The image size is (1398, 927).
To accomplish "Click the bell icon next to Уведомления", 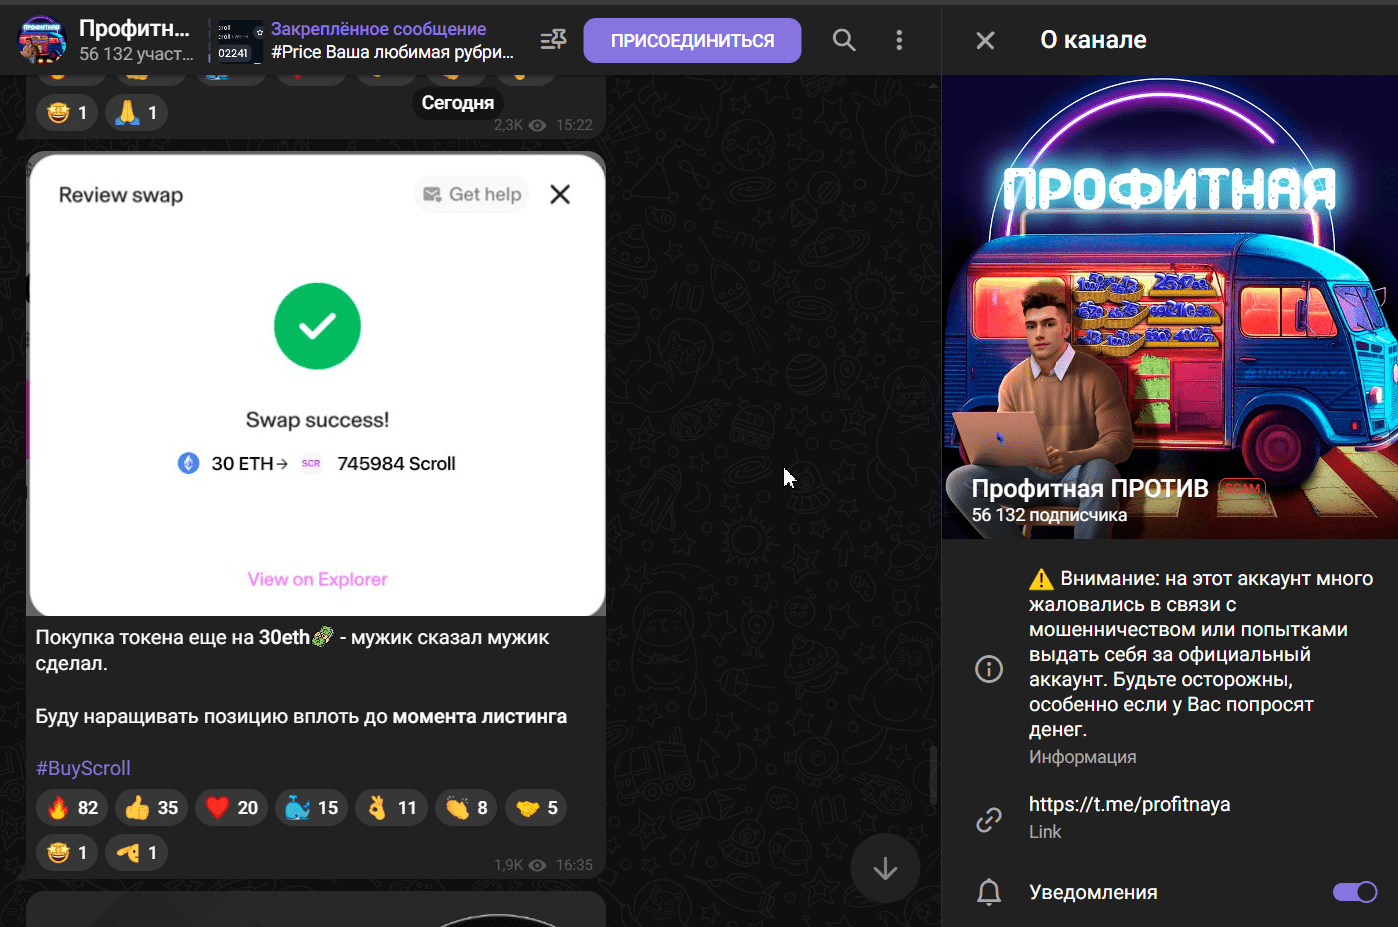I will click(x=988, y=892).
